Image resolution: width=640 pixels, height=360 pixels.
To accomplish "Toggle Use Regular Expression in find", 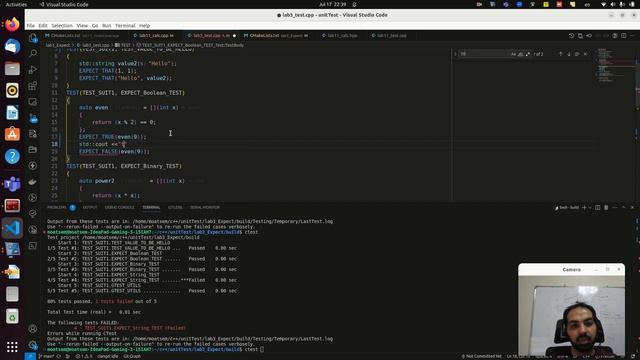I will tap(528, 54).
